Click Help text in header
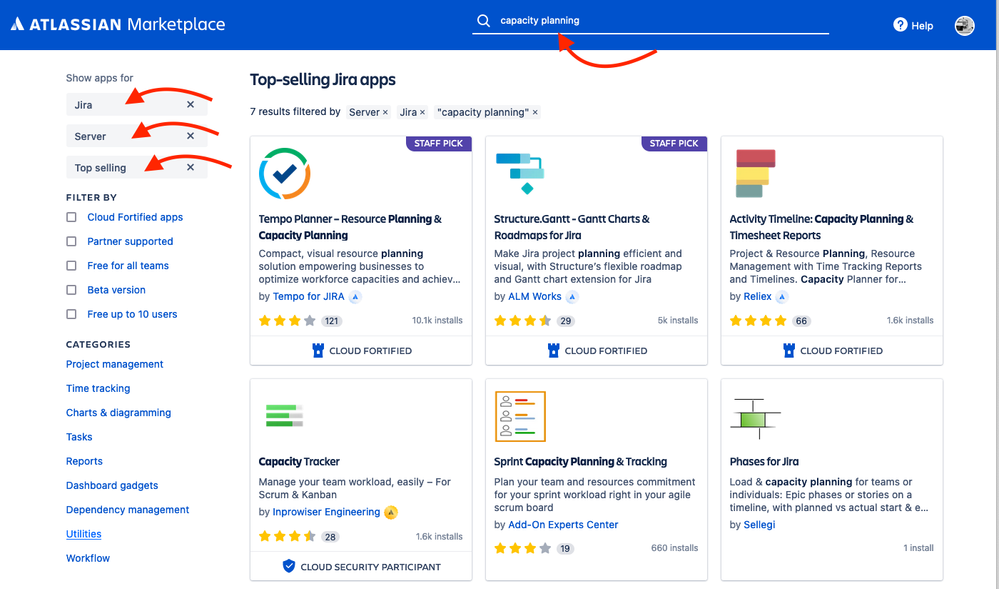Viewport: 999px width, 589px height. click(922, 25)
